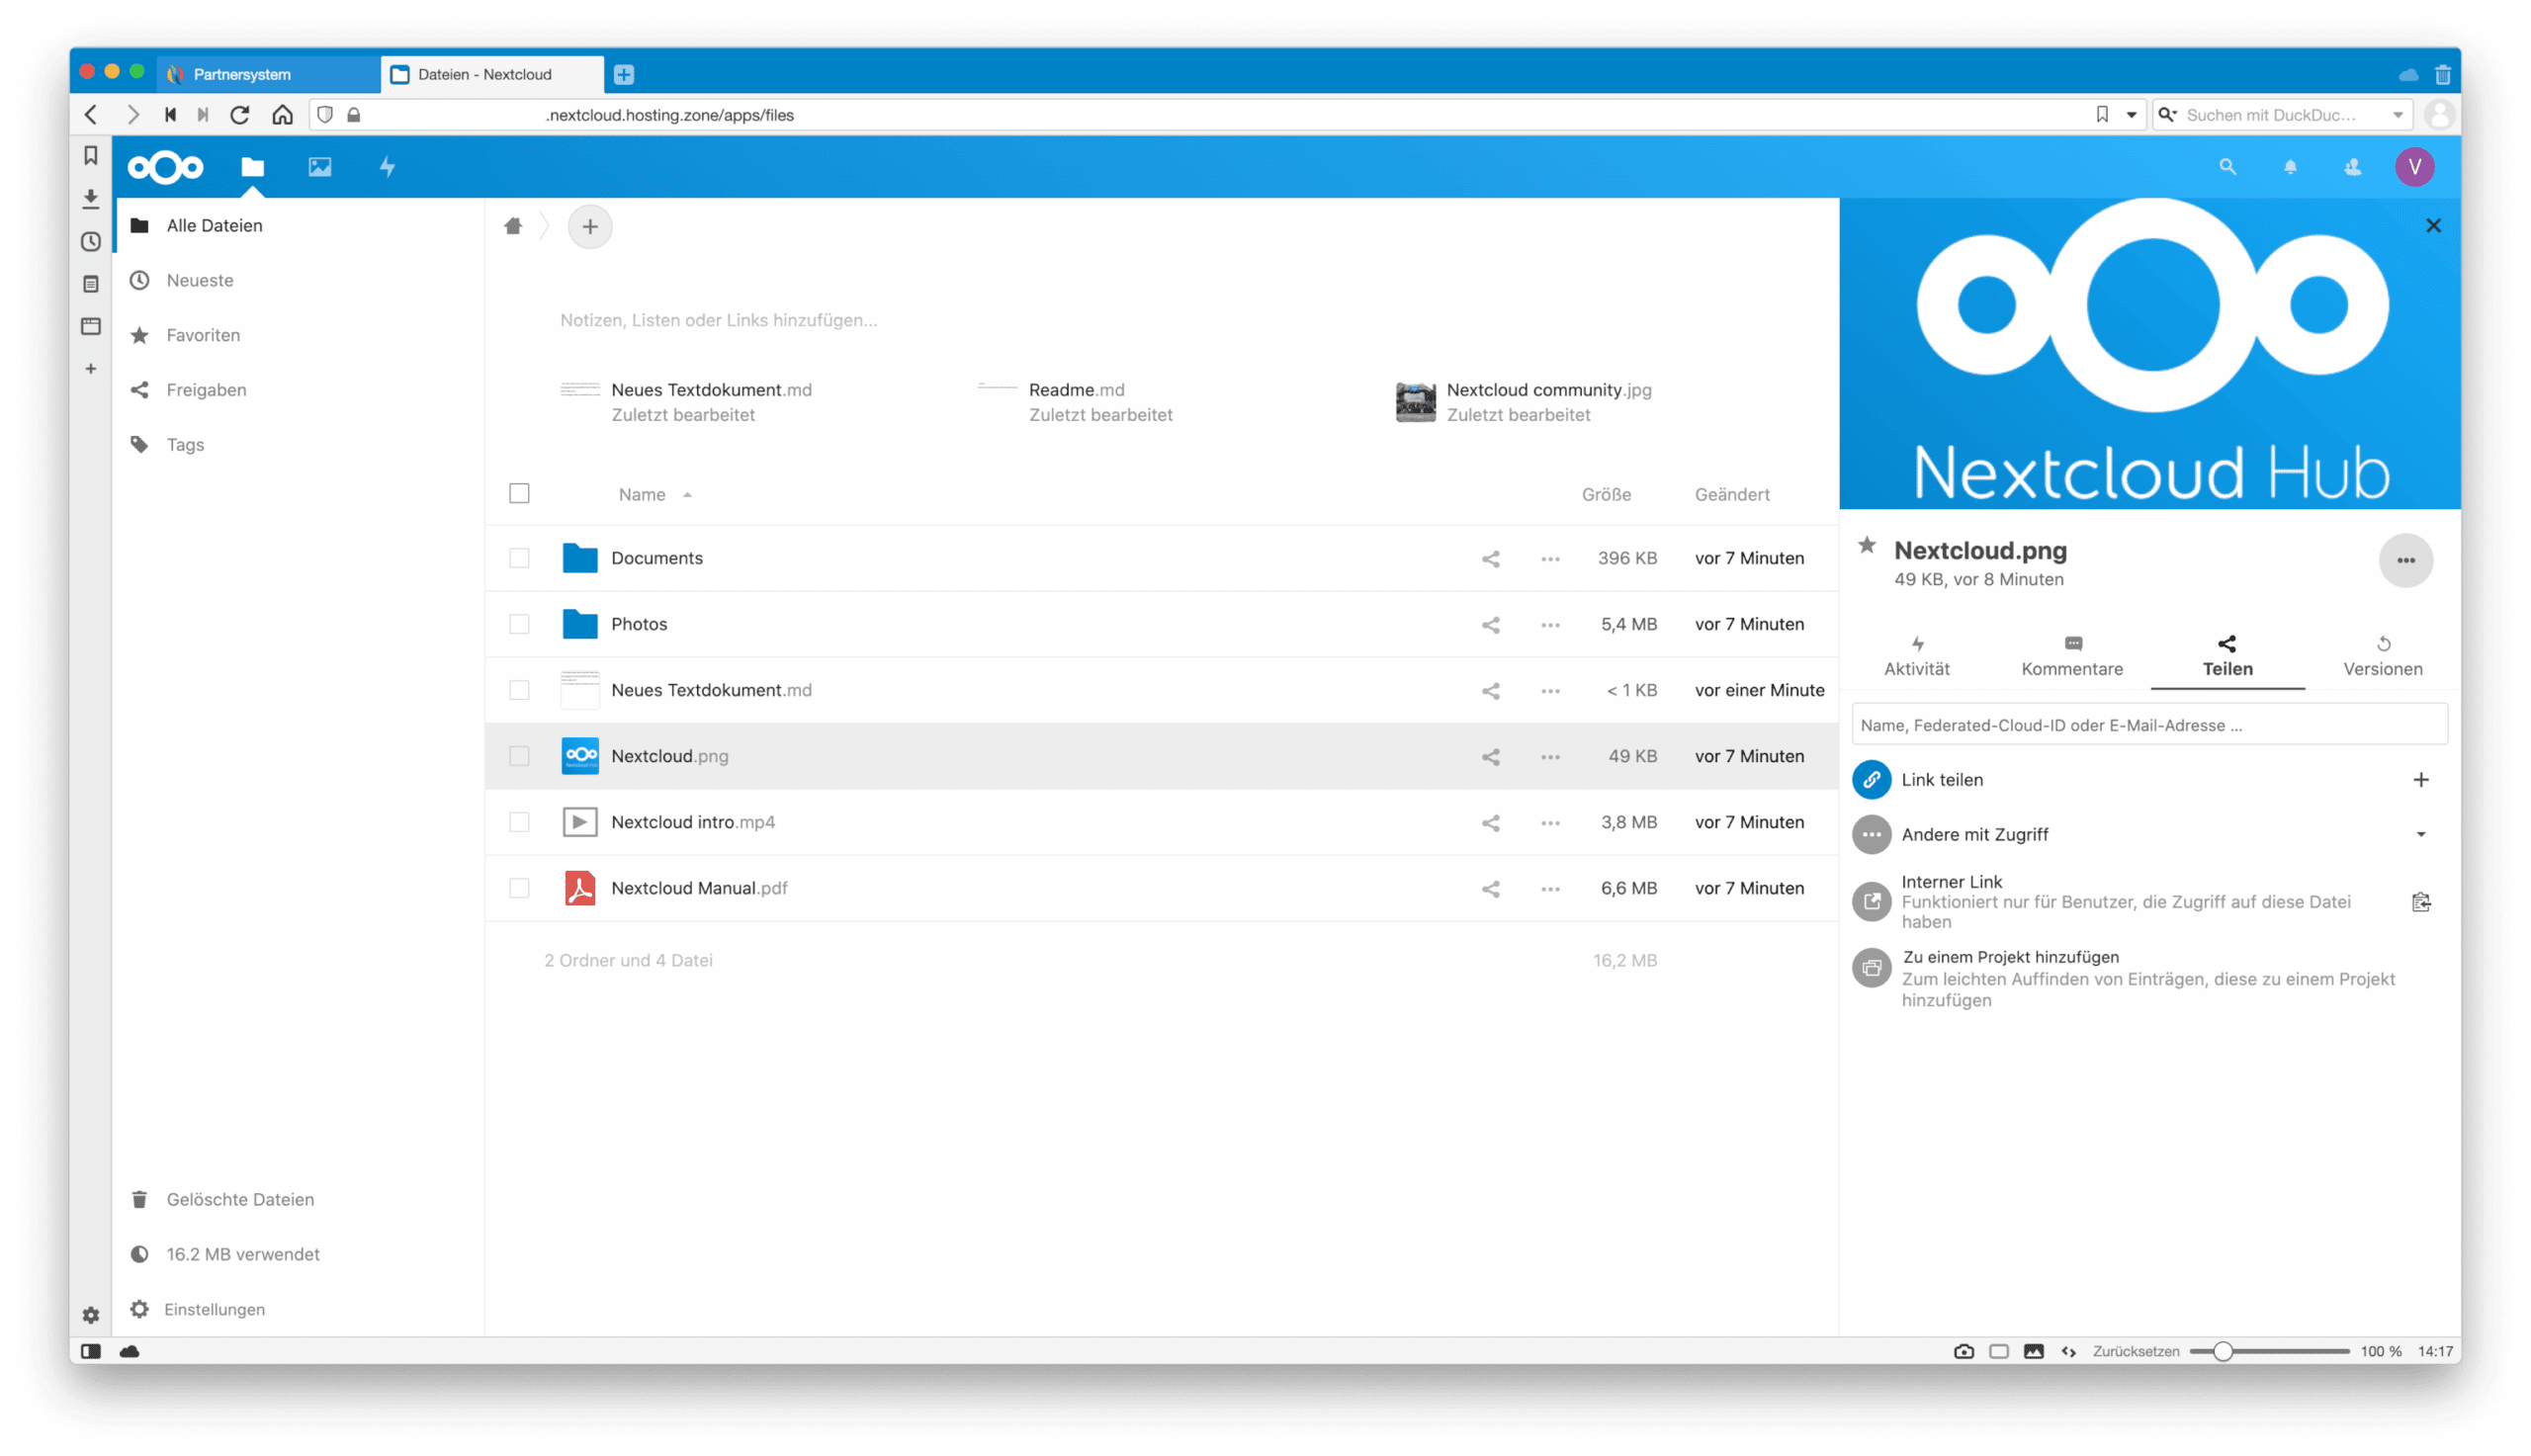
Task: Sort files by Größe column
Action: (1606, 495)
